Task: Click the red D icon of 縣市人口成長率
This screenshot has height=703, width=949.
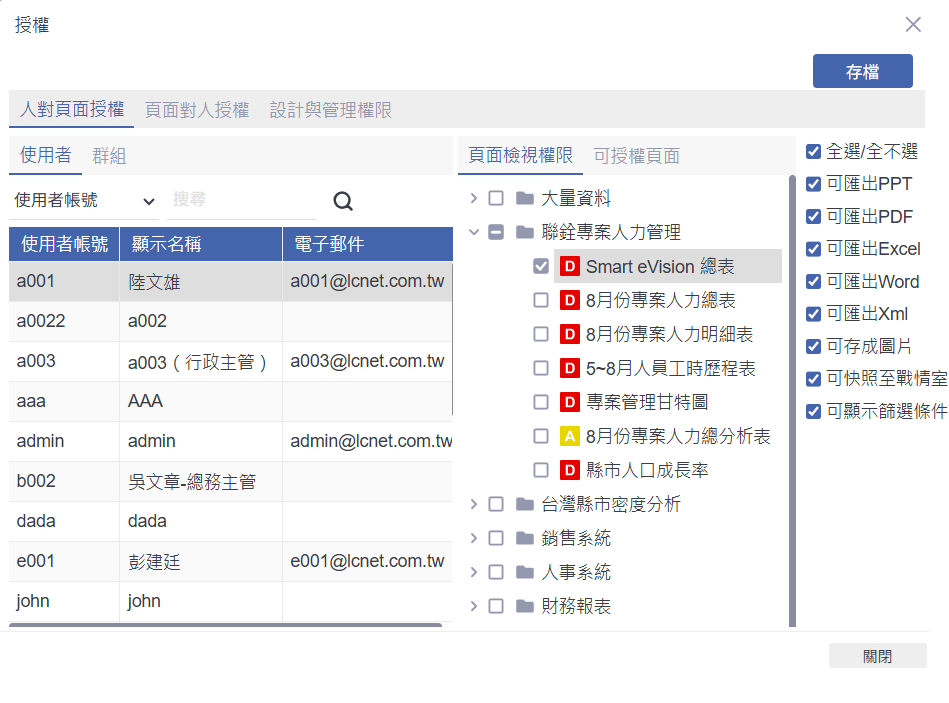Action: pyautogui.click(x=569, y=471)
